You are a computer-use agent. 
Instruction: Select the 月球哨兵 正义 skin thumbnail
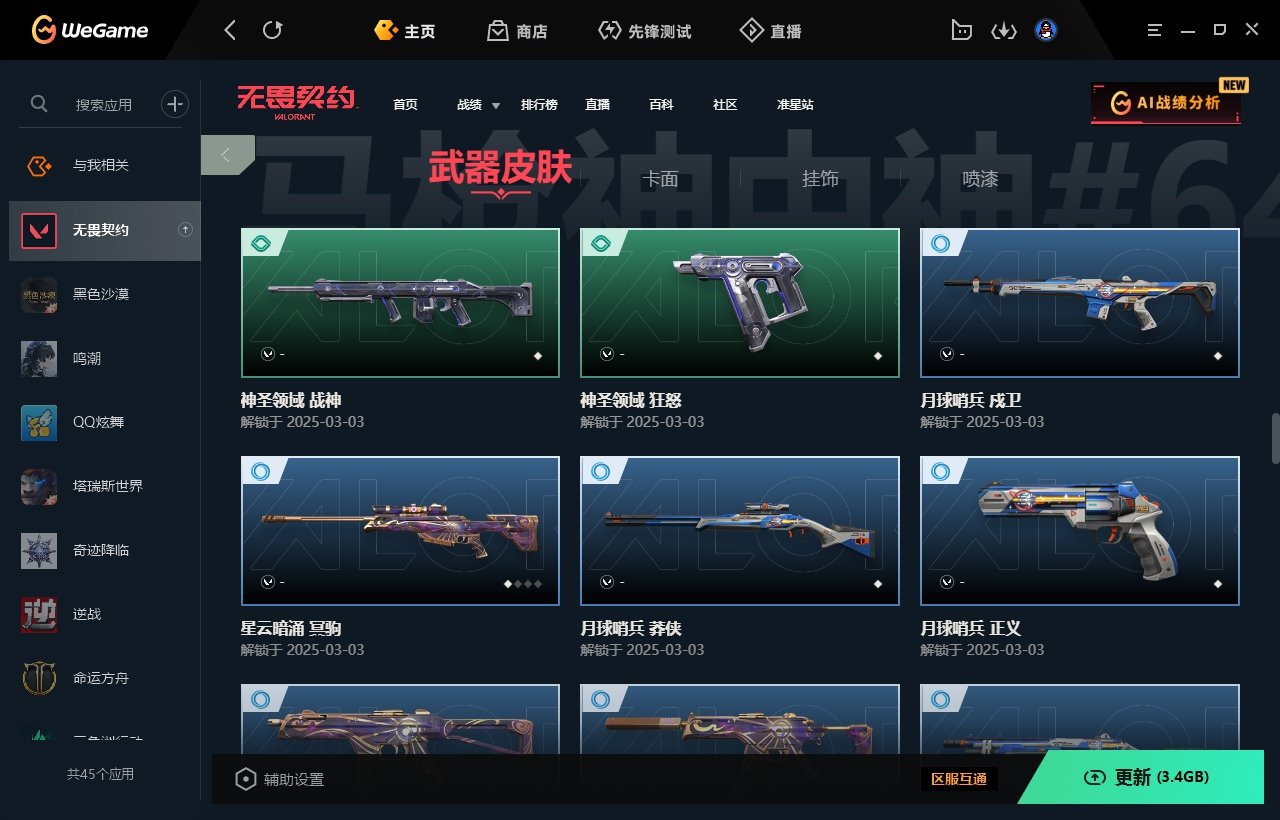(1080, 531)
